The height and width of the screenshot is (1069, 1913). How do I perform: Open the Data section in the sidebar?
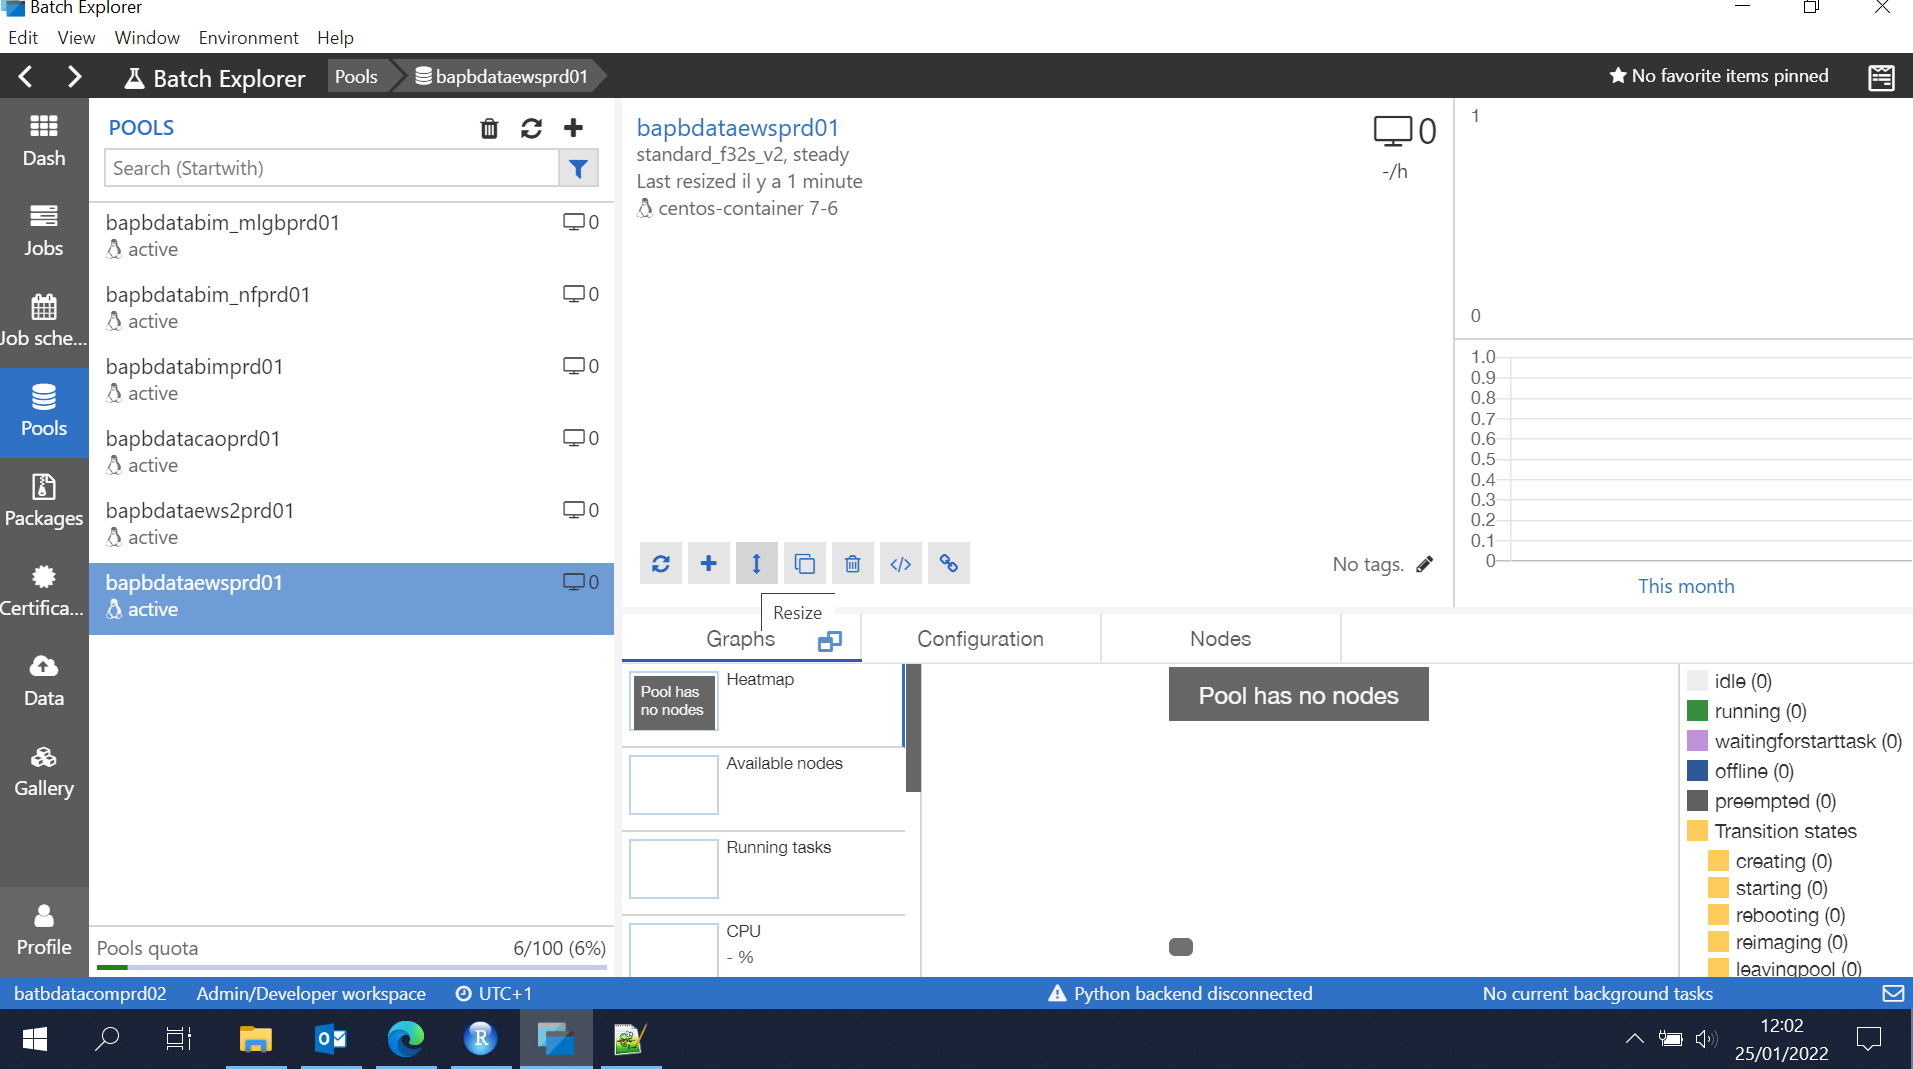pyautogui.click(x=43, y=680)
